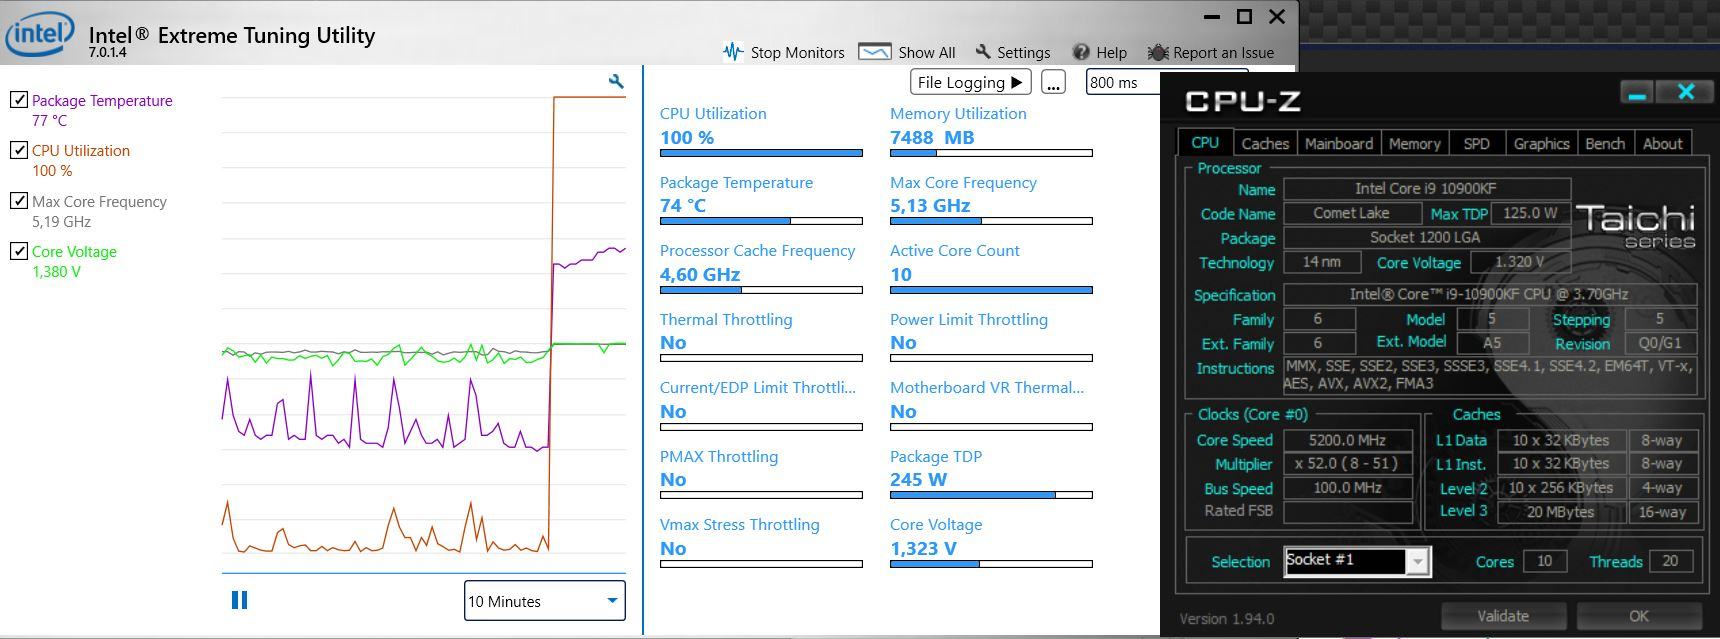
Task: Click Level 3 20 MBytes cache field
Action: 1560,512
